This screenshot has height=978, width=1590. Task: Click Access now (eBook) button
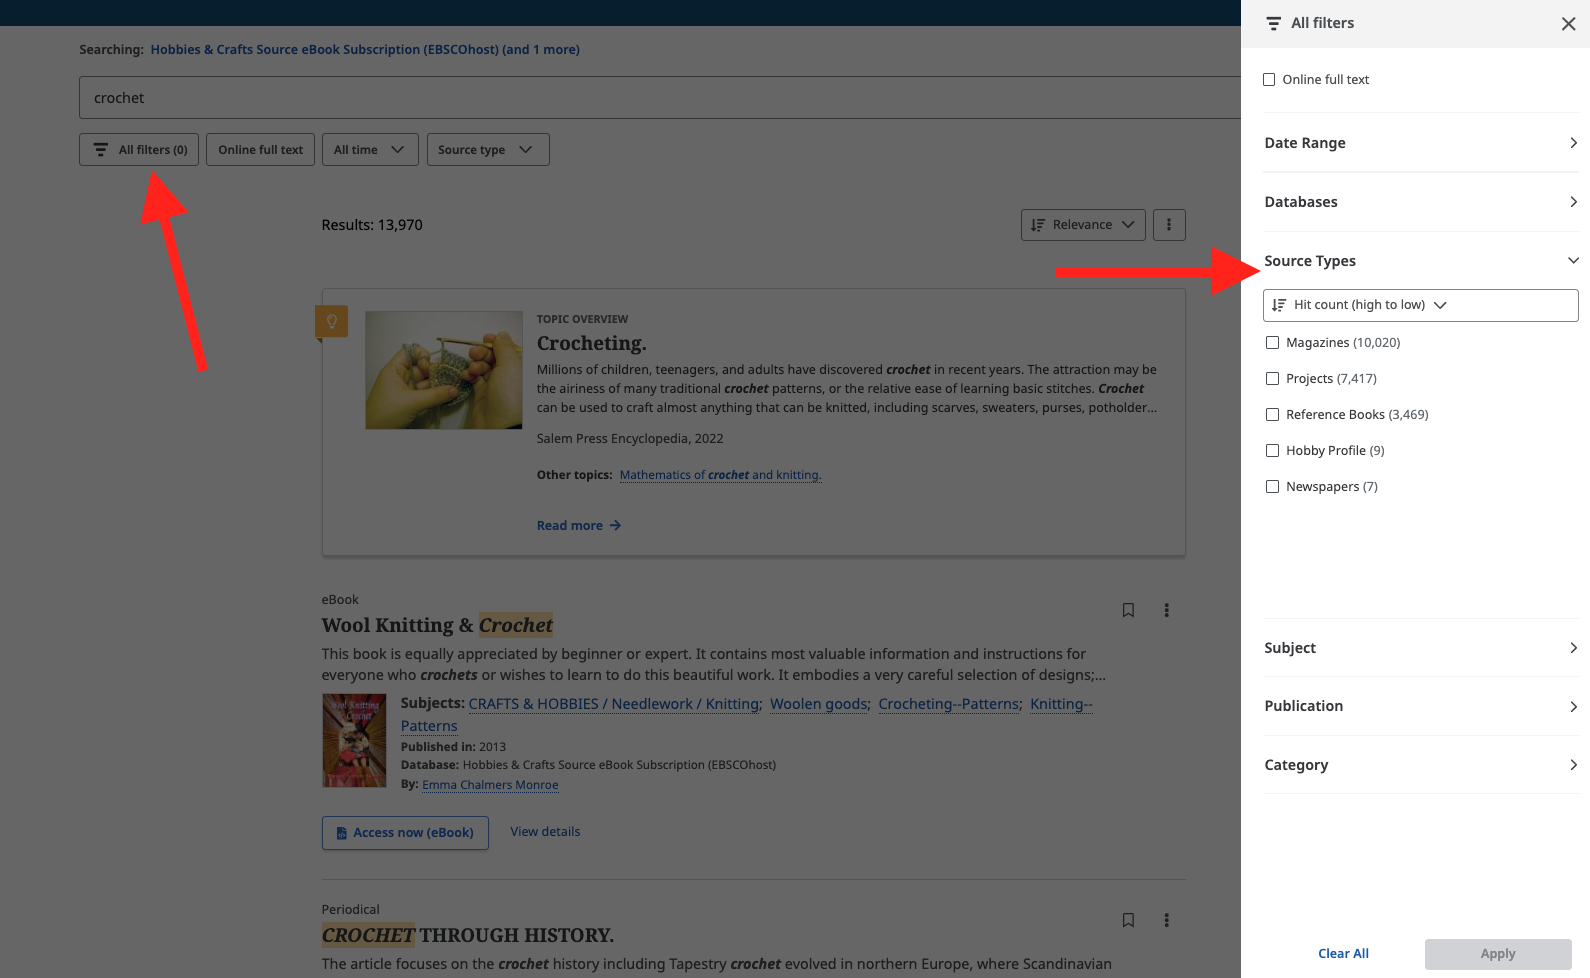(405, 833)
